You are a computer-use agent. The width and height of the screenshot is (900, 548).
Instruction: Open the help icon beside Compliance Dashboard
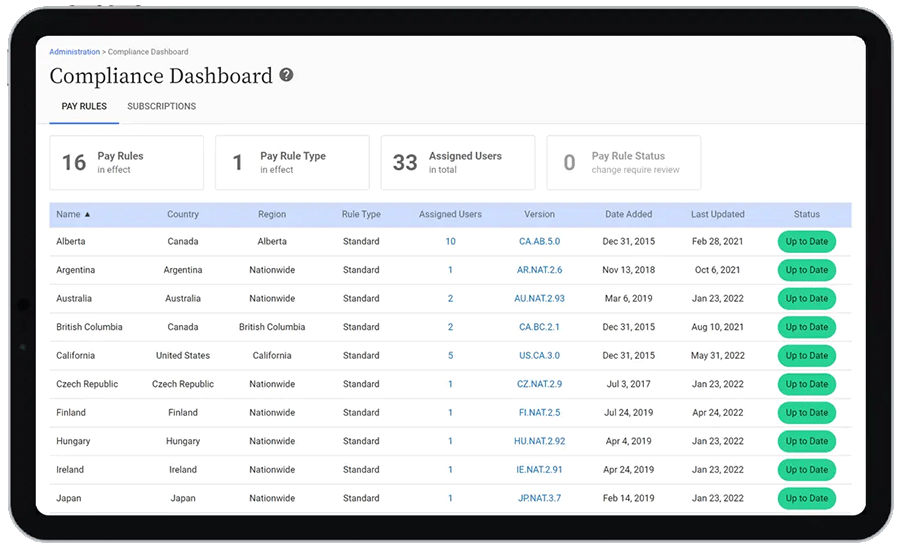[x=286, y=75]
